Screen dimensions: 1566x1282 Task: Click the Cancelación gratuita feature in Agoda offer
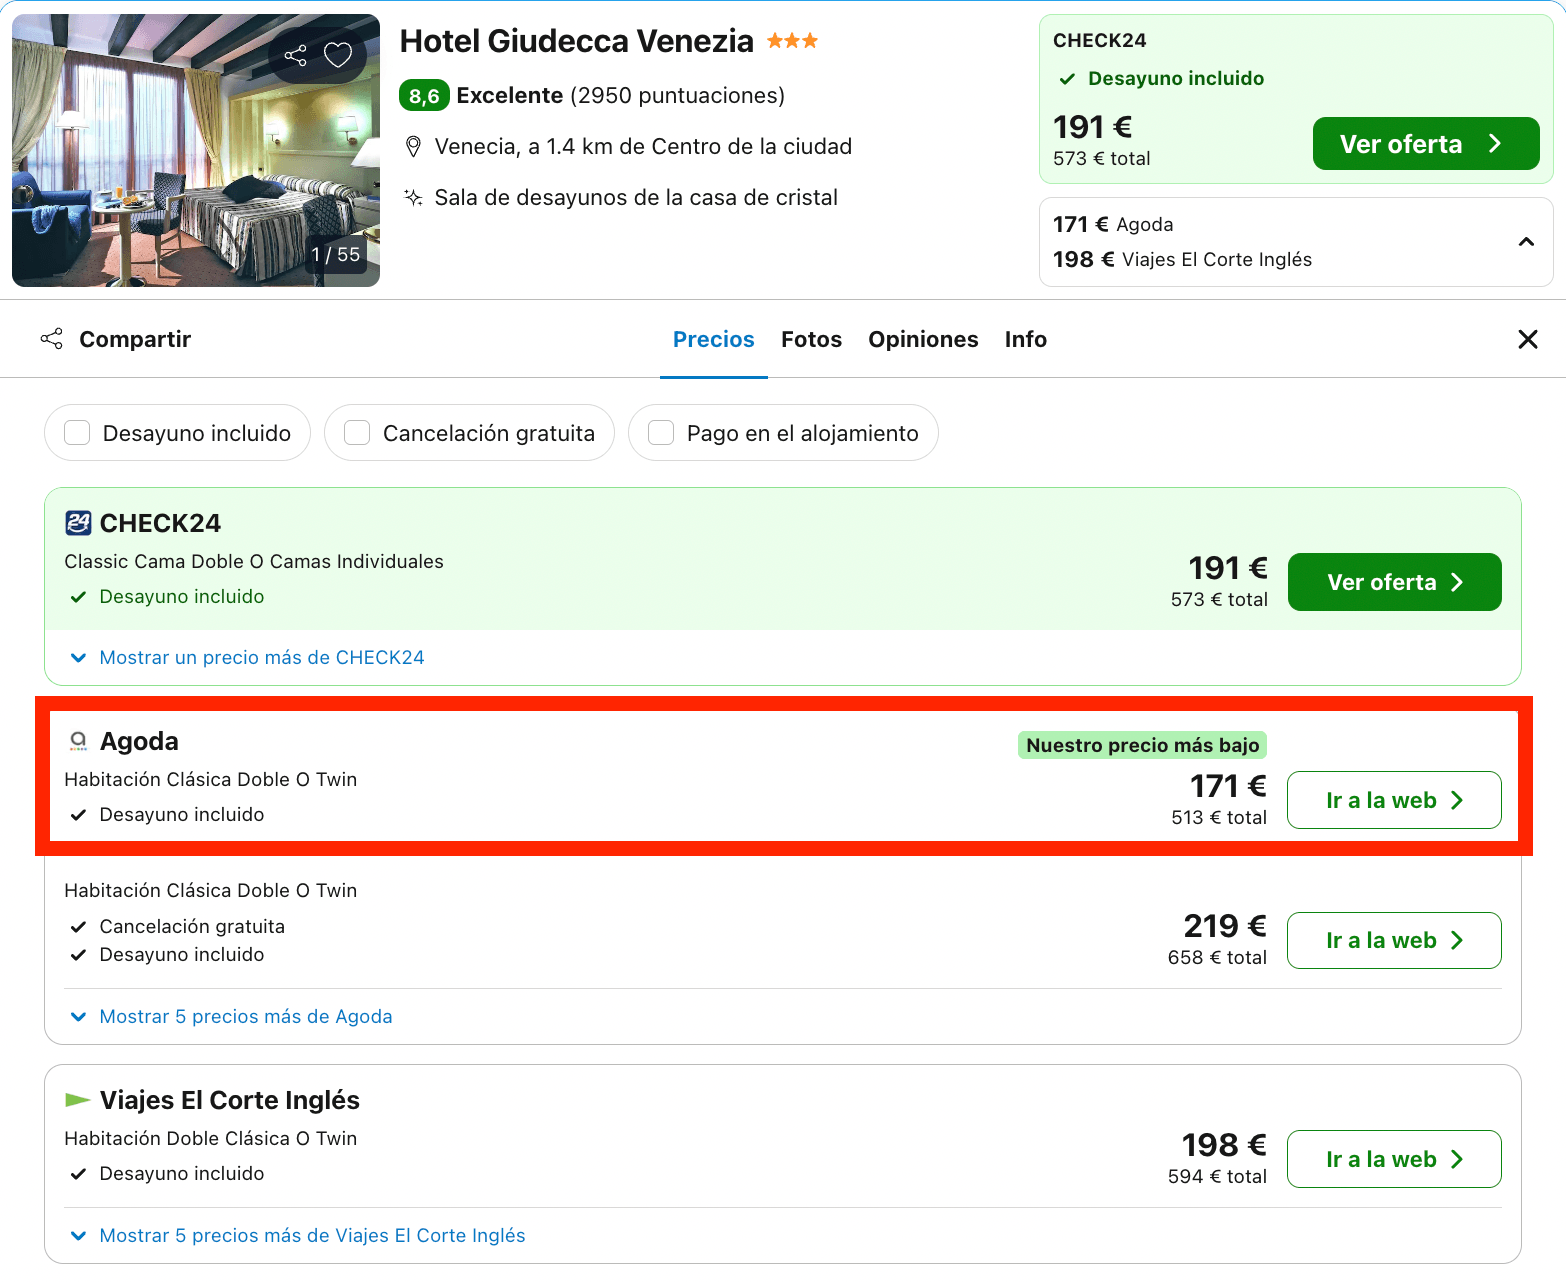pos(192,927)
